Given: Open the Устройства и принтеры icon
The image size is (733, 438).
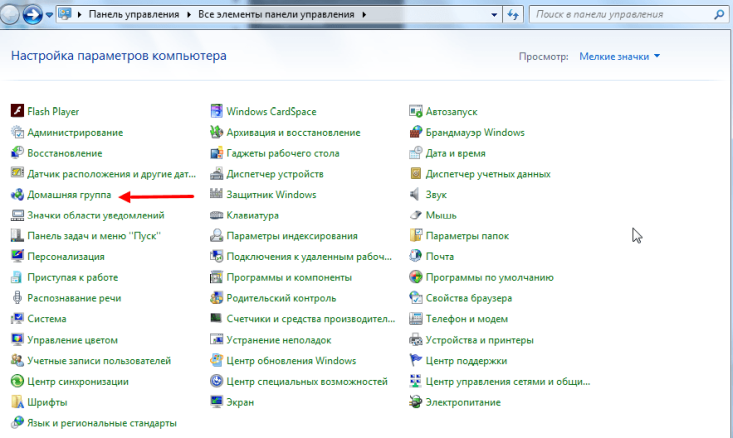Looking at the screenshot, I should pyautogui.click(x=416, y=340).
